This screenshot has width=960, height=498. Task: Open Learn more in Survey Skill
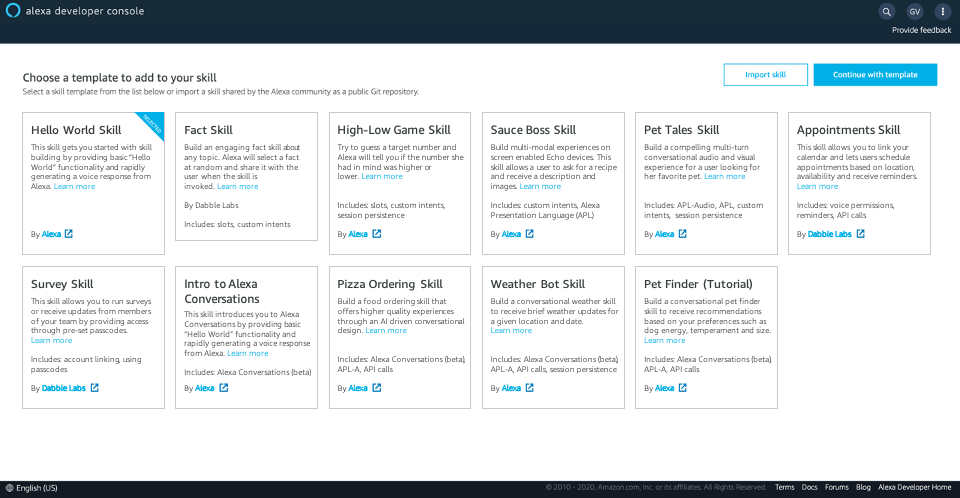(51, 341)
